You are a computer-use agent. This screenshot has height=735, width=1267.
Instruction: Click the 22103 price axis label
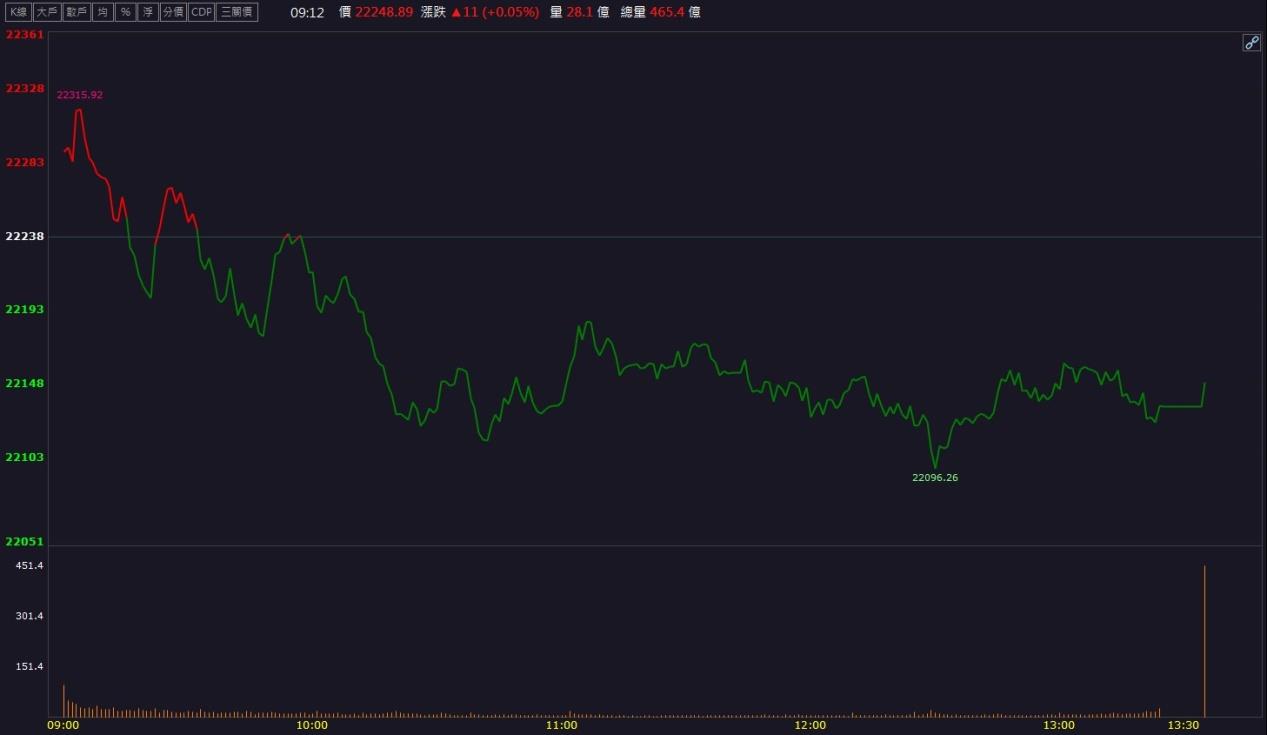pyautogui.click(x=25, y=457)
